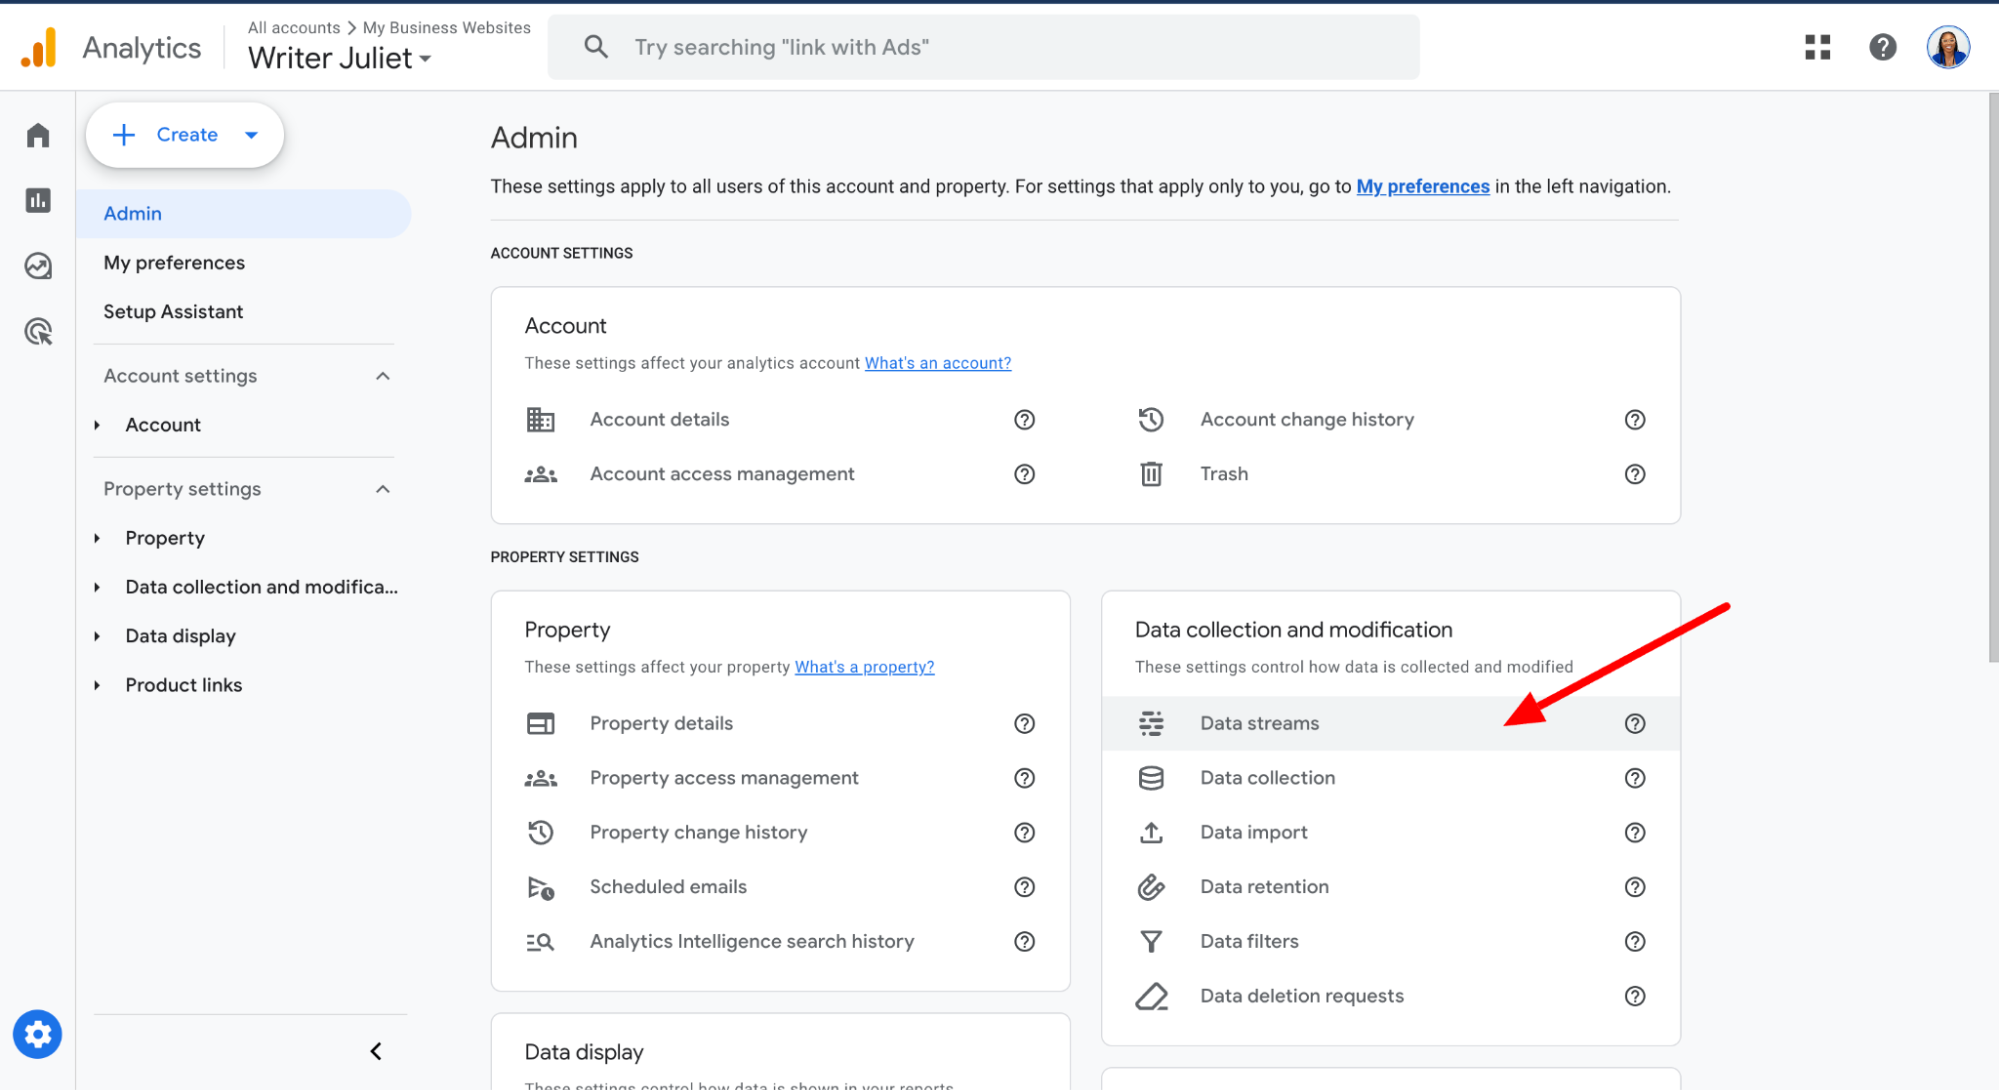Open the Home icon in left rail

38,135
